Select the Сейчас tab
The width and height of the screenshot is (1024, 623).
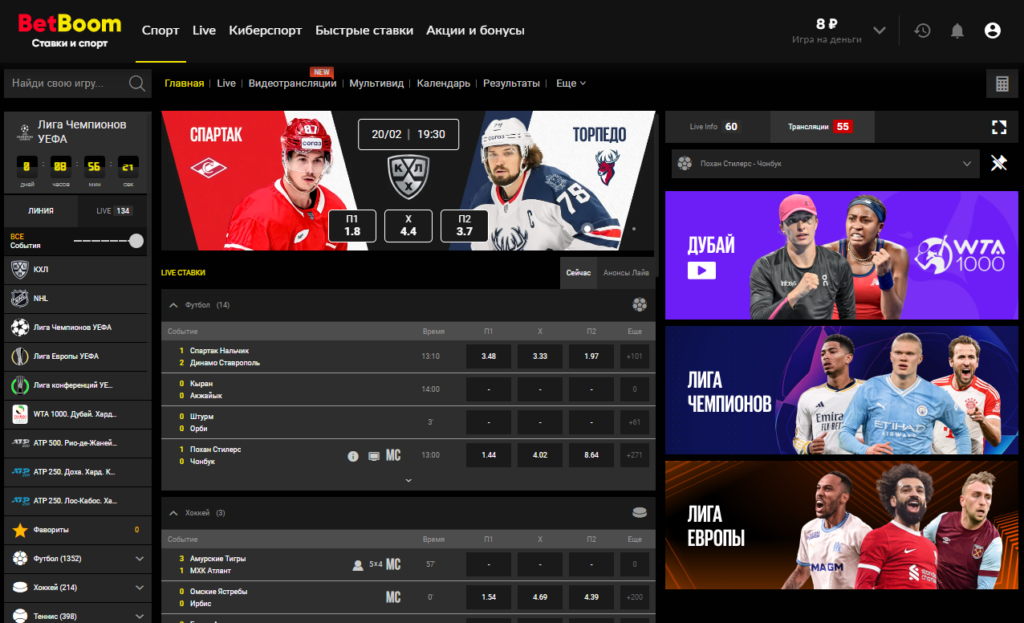(578, 272)
